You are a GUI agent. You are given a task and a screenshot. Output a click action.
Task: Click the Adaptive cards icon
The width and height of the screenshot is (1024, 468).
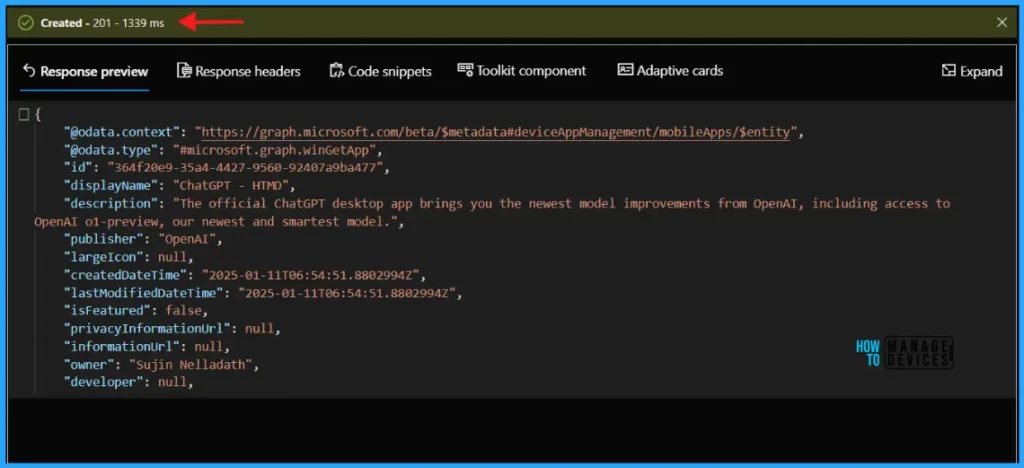point(625,70)
